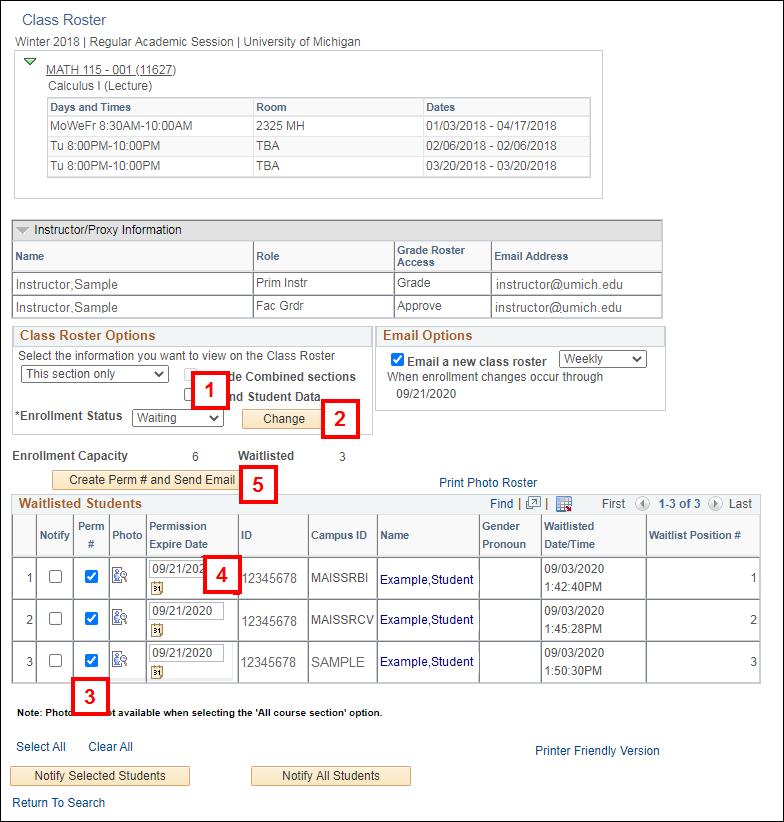Download waitlist table to spreadsheet icon

563,504
